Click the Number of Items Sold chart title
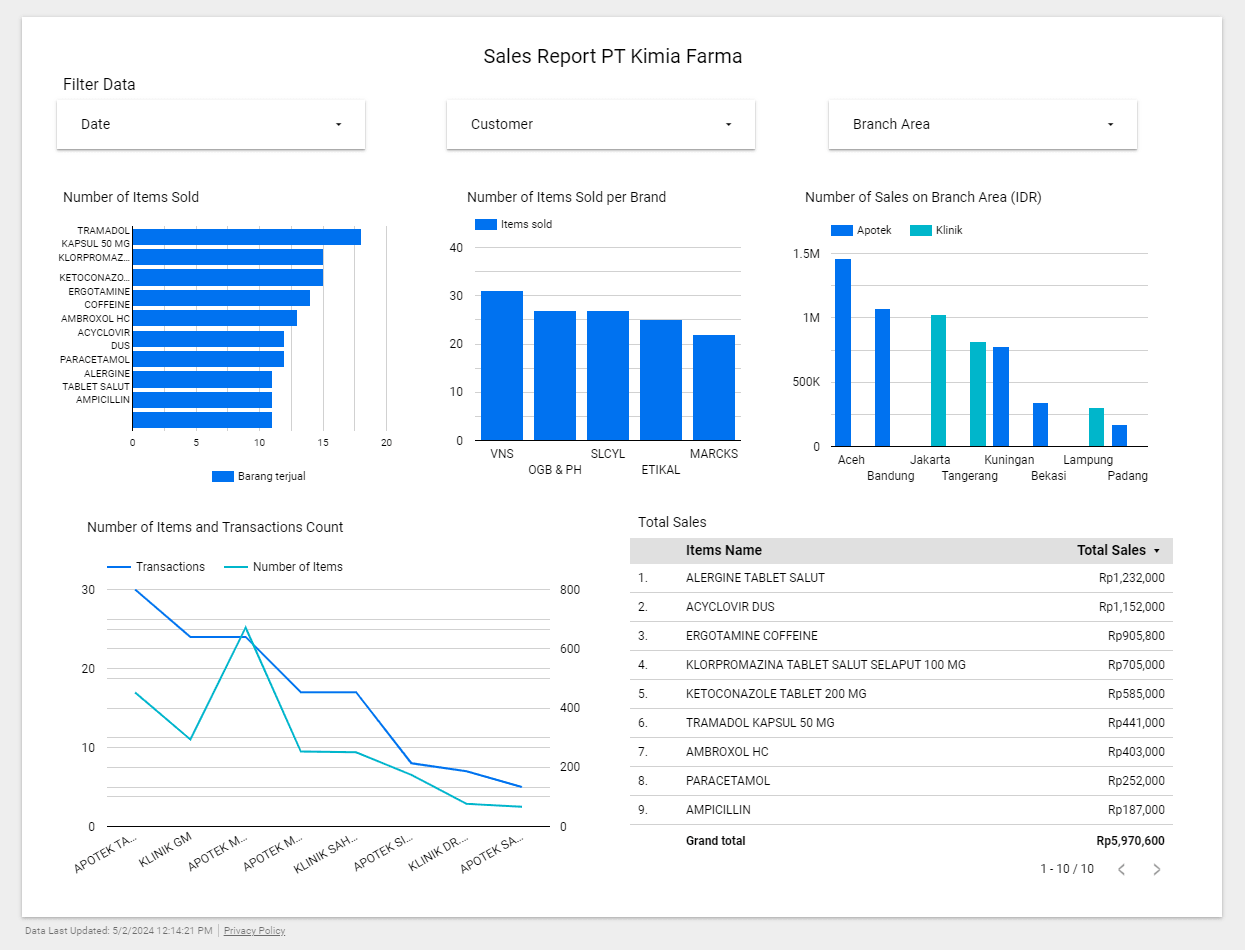Screen dimensions: 1245x950 [131, 197]
